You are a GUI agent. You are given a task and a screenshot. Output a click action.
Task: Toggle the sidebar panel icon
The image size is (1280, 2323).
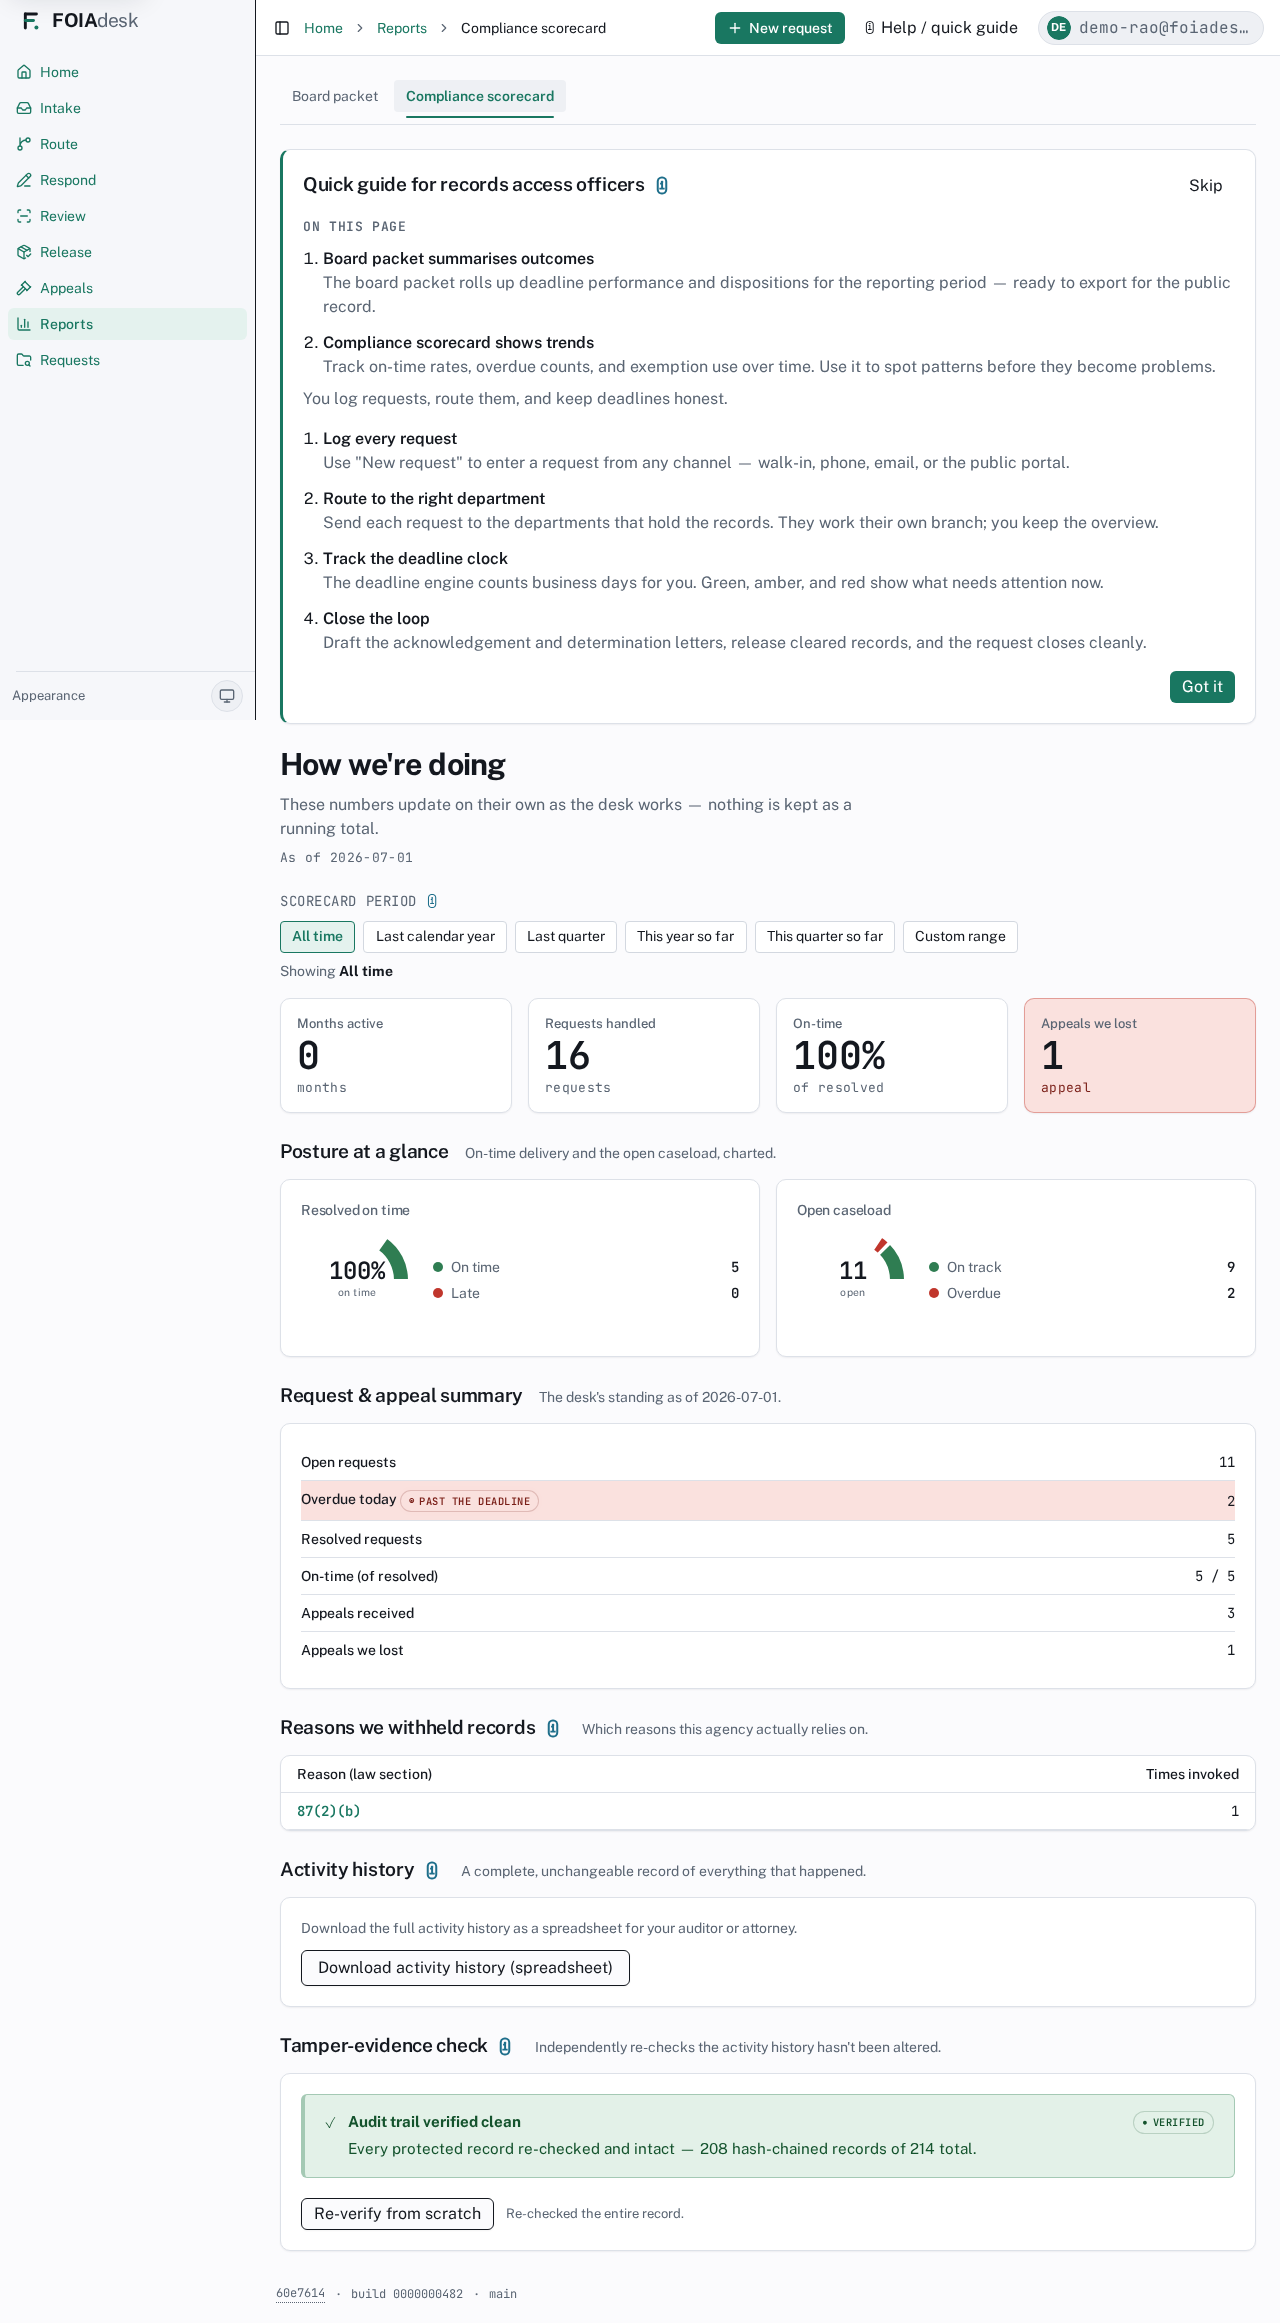[x=282, y=28]
